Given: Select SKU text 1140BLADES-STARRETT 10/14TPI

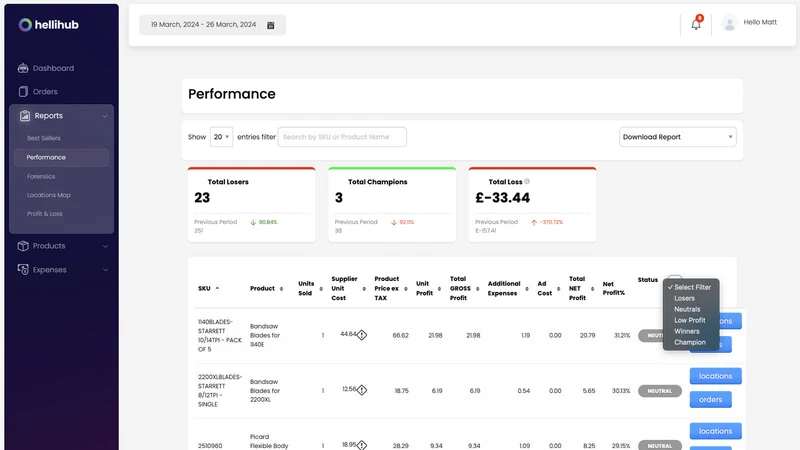Looking at the screenshot, I should (x=220, y=336).
